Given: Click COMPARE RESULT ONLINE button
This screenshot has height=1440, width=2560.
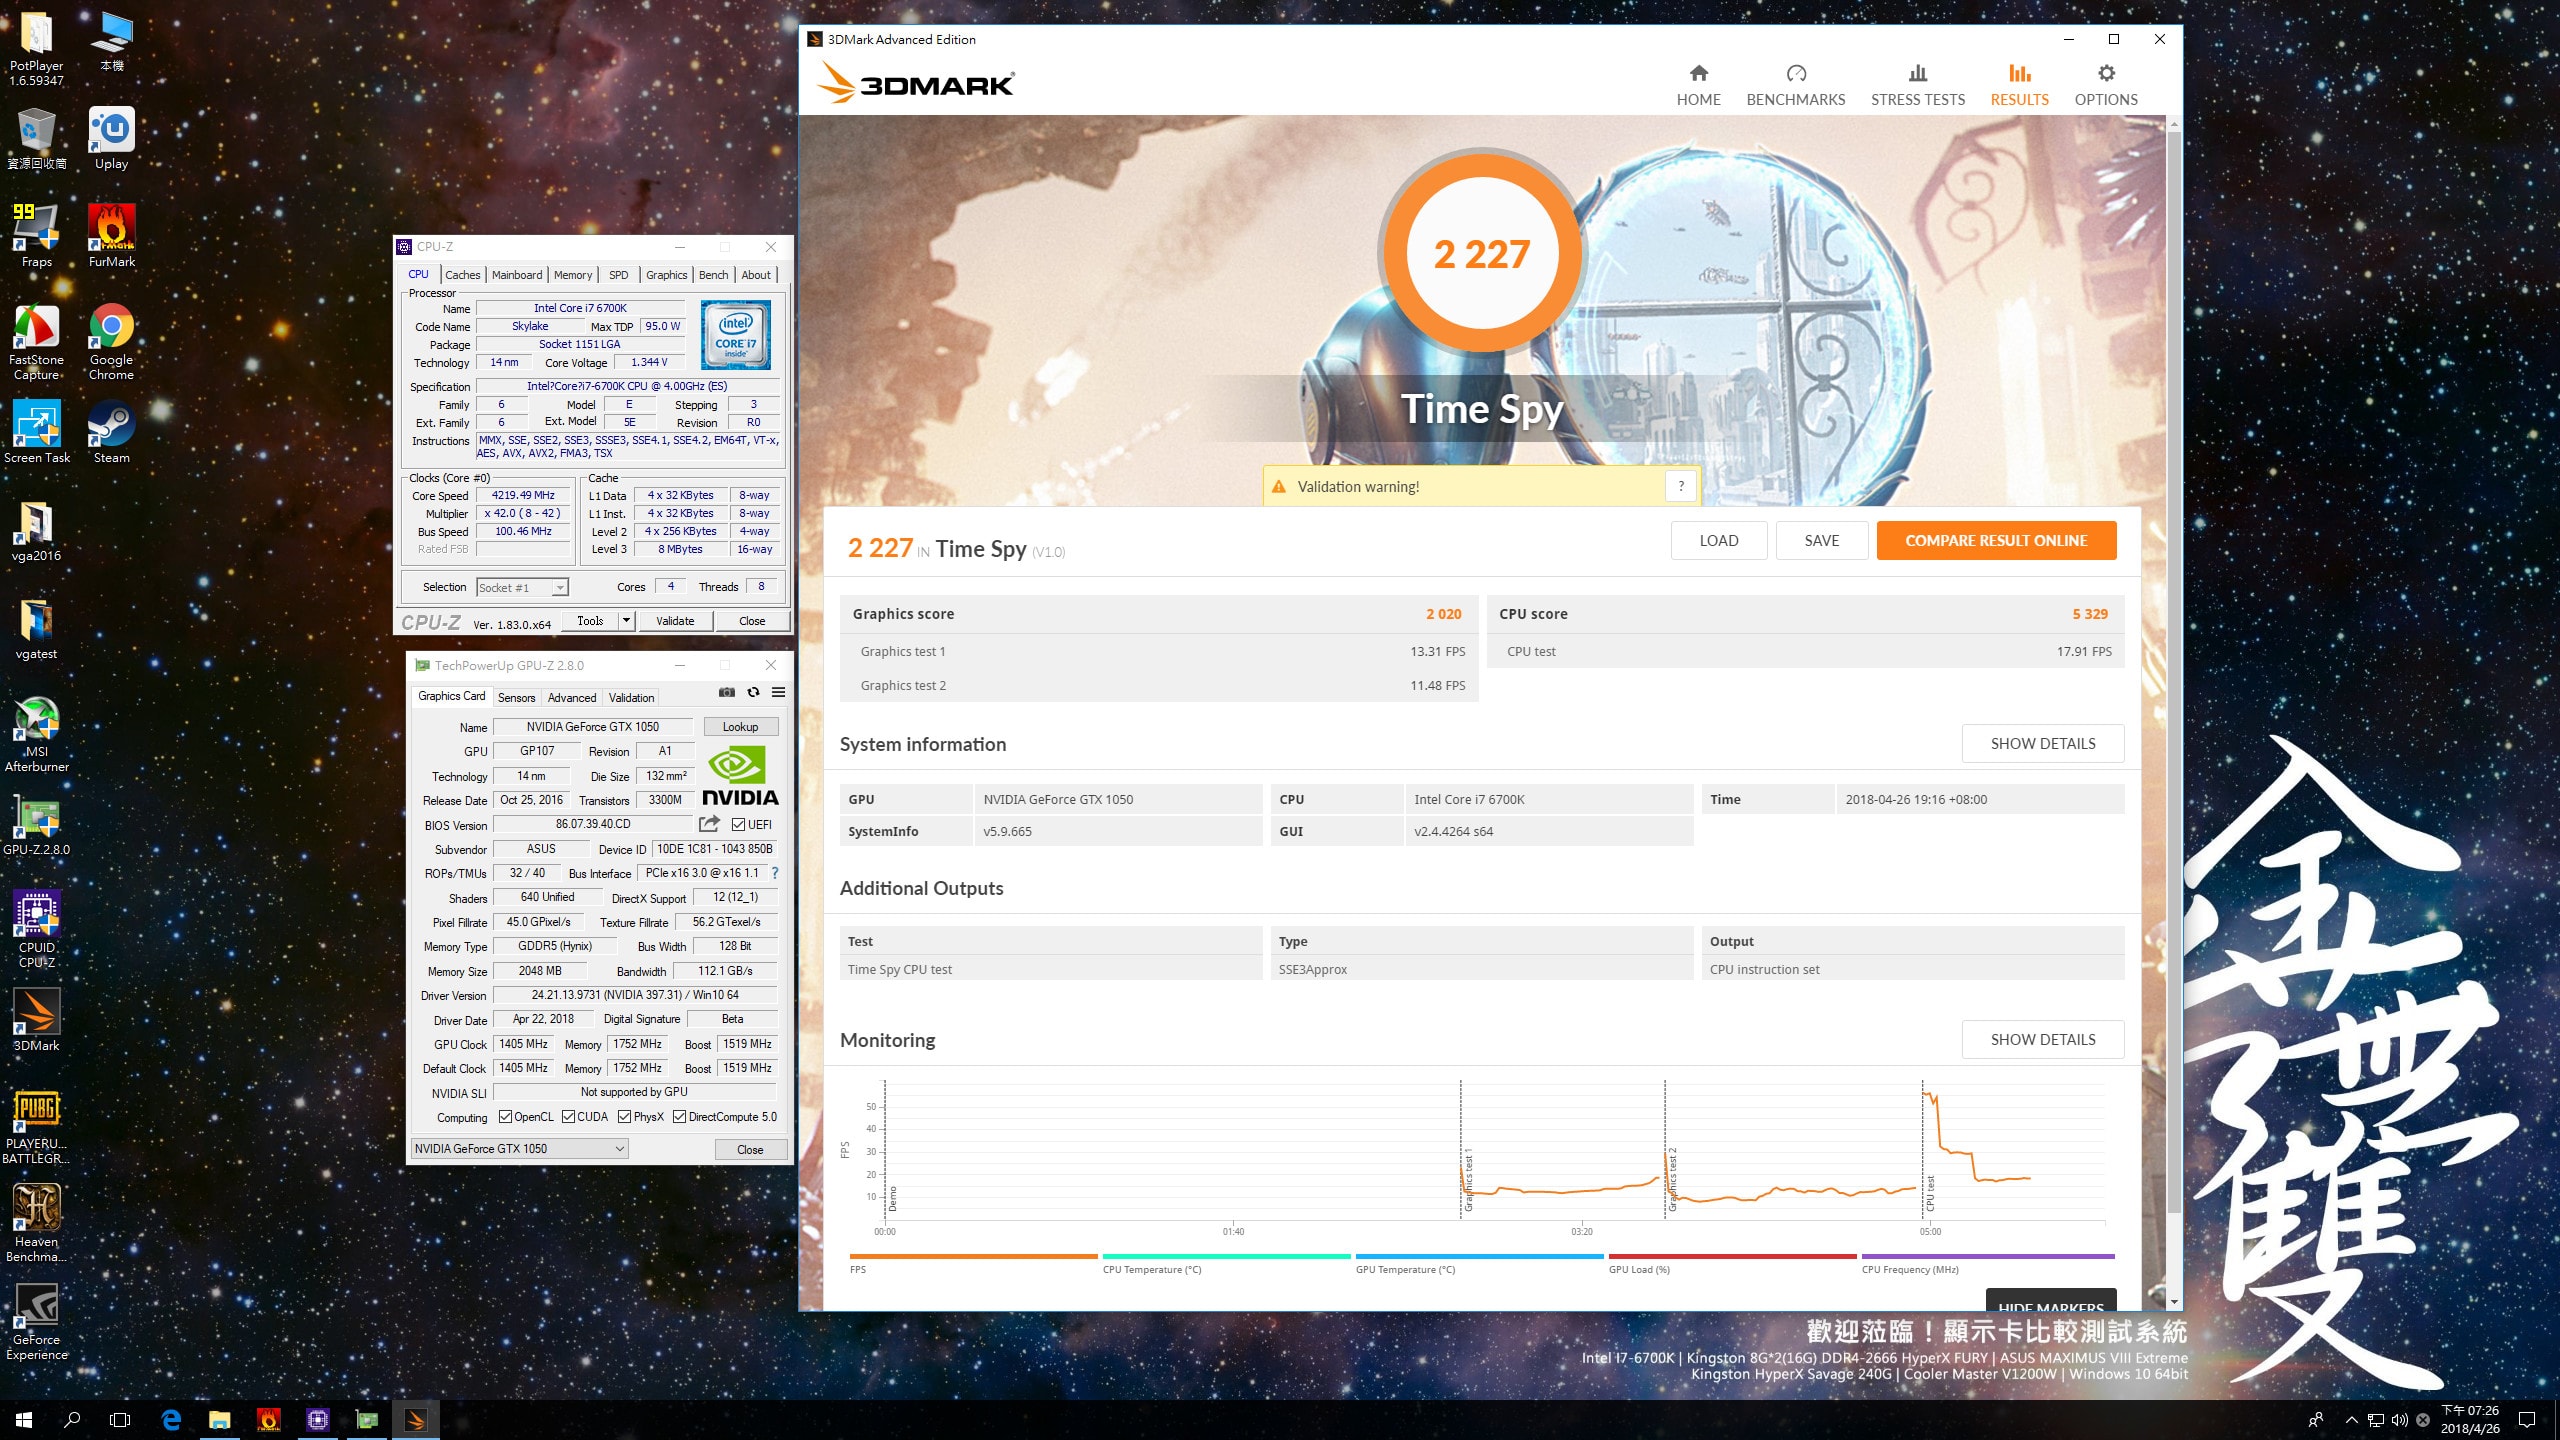Looking at the screenshot, I should (x=1996, y=541).
